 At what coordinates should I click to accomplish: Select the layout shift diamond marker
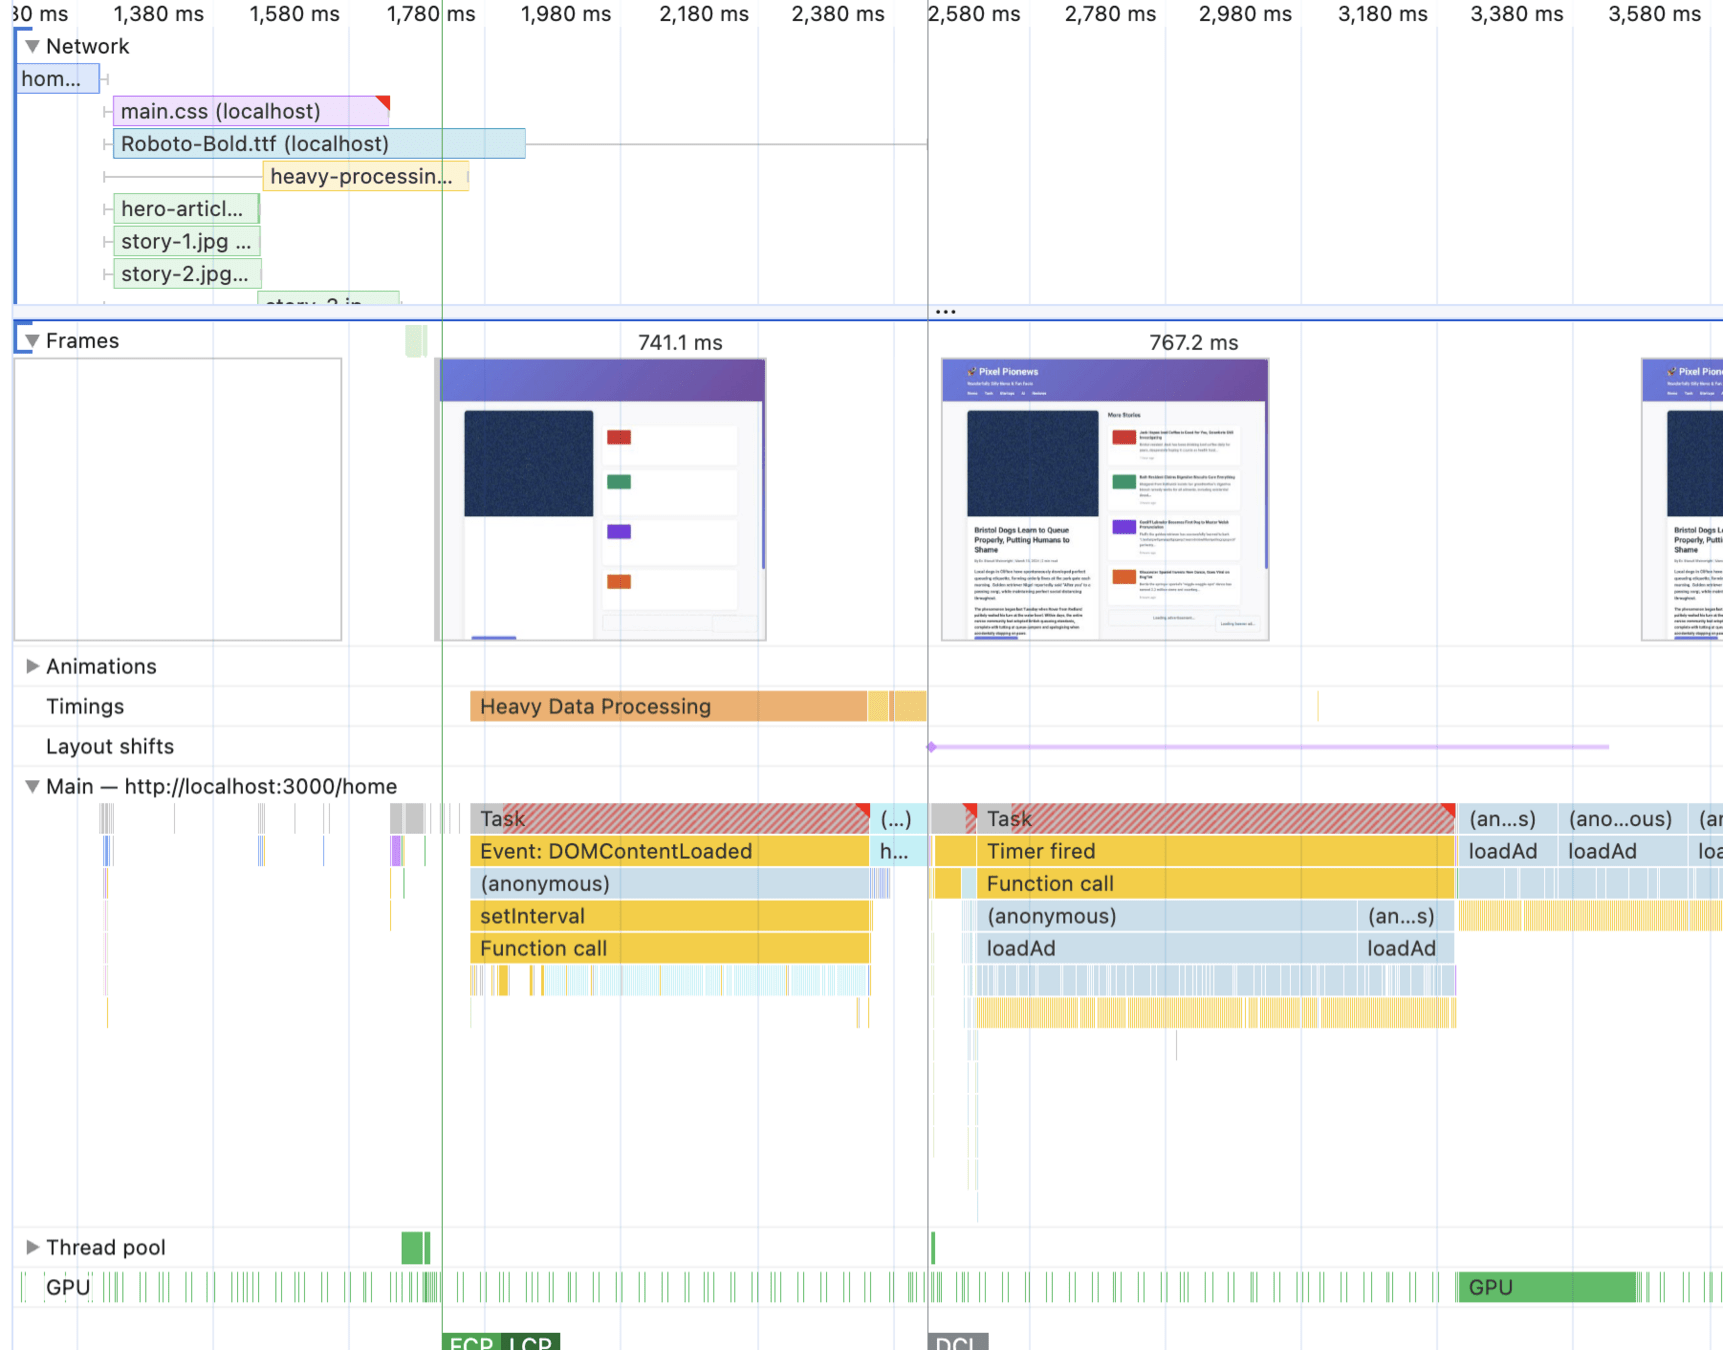pos(932,747)
